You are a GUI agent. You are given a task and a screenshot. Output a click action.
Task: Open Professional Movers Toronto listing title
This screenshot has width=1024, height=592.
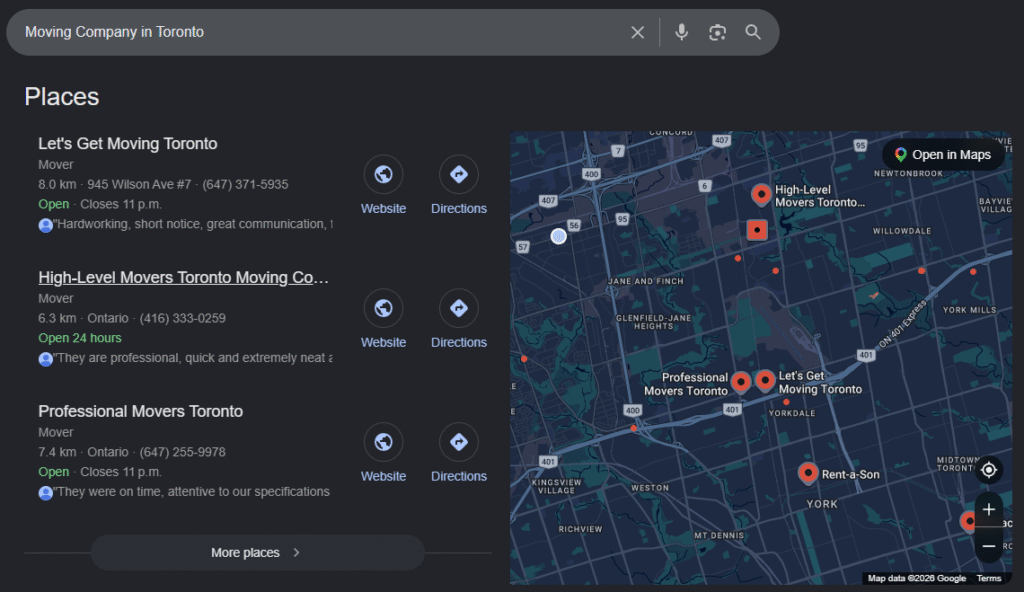[140, 412]
